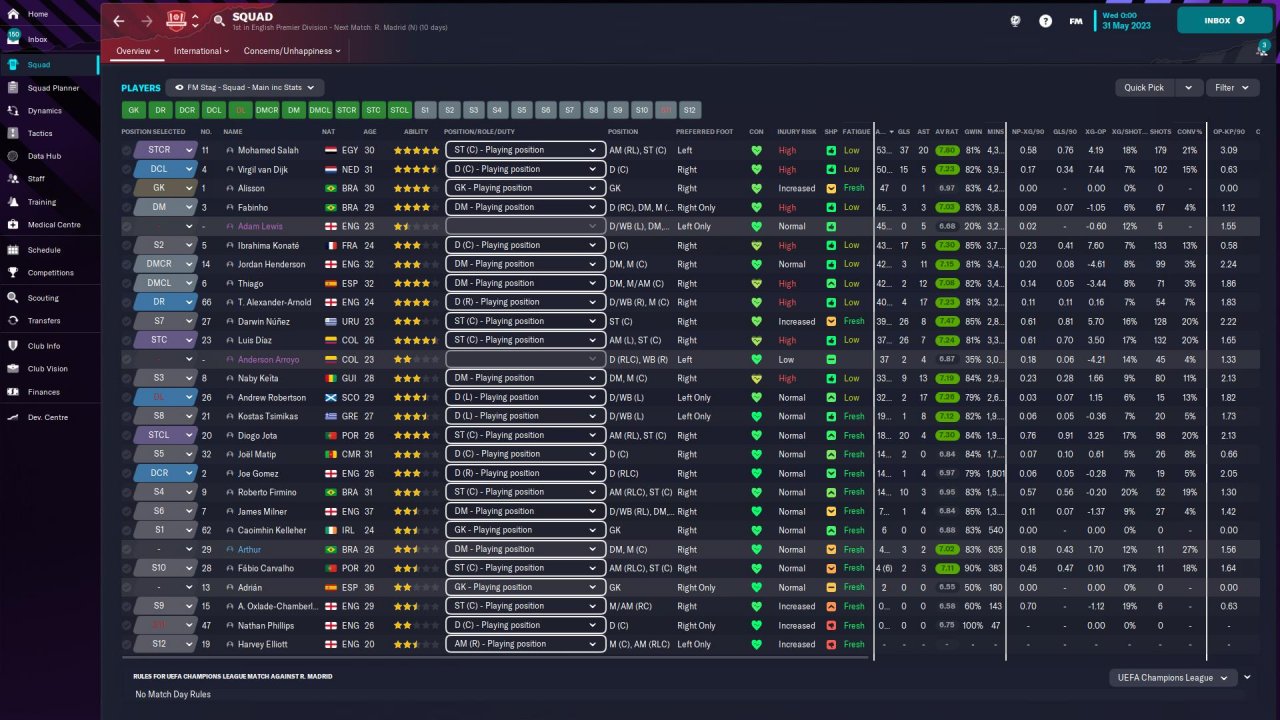The width and height of the screenshot is (1280, 720).
Task: Sort by the AGE column header
Action: (370, 132)
